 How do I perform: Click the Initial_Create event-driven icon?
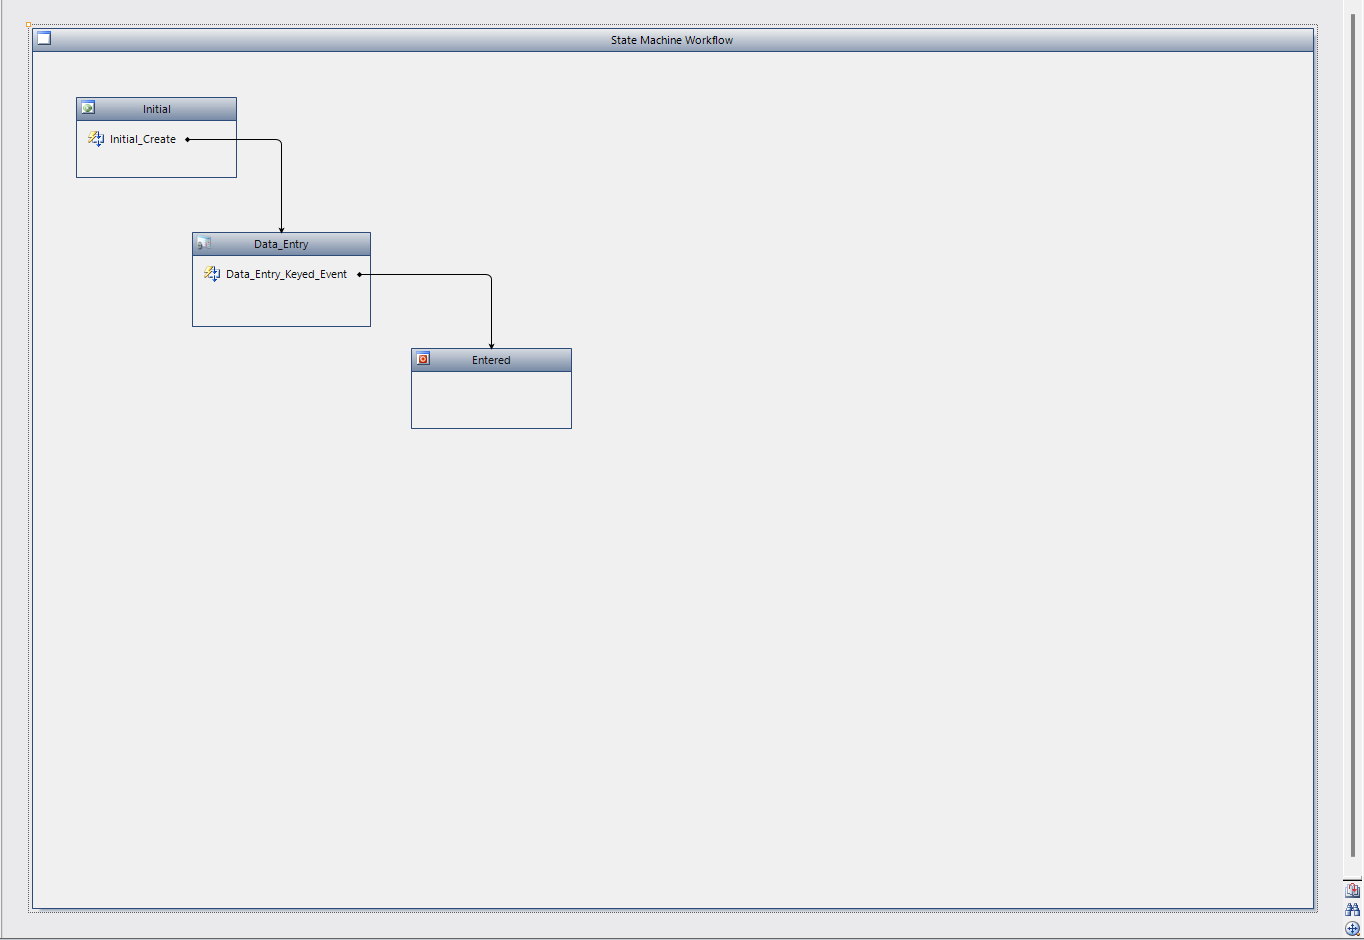(96, 139)
